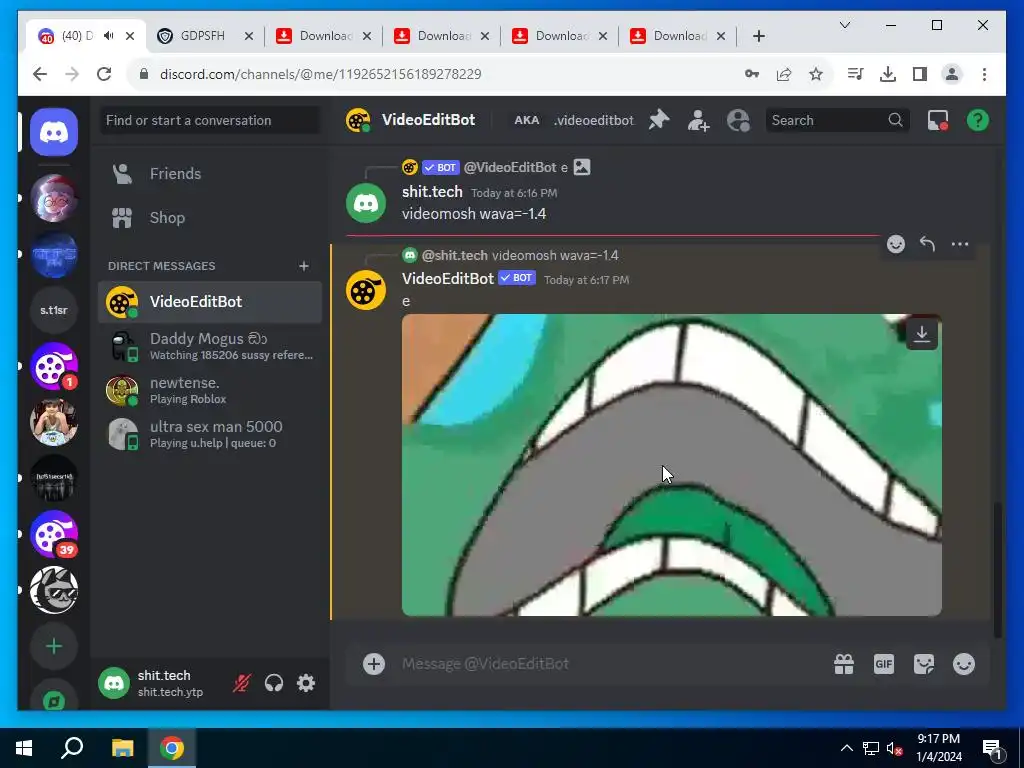Click Find or start a conversation box
Image resolution: width=1024 pixels, height=768 pixels.
click(x=209, y=120)
